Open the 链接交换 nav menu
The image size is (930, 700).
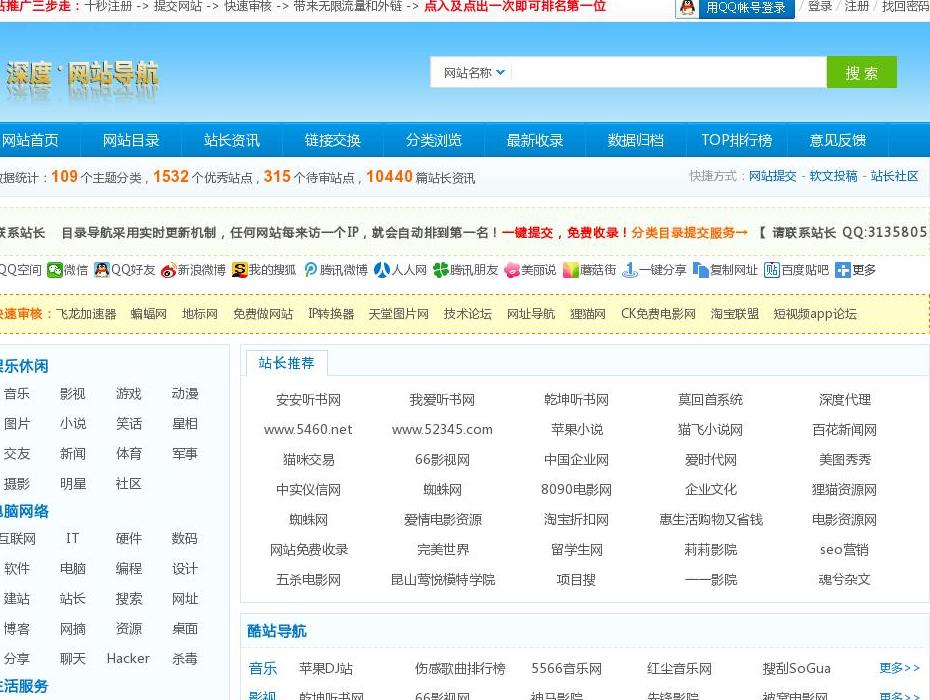coord(333,140)
